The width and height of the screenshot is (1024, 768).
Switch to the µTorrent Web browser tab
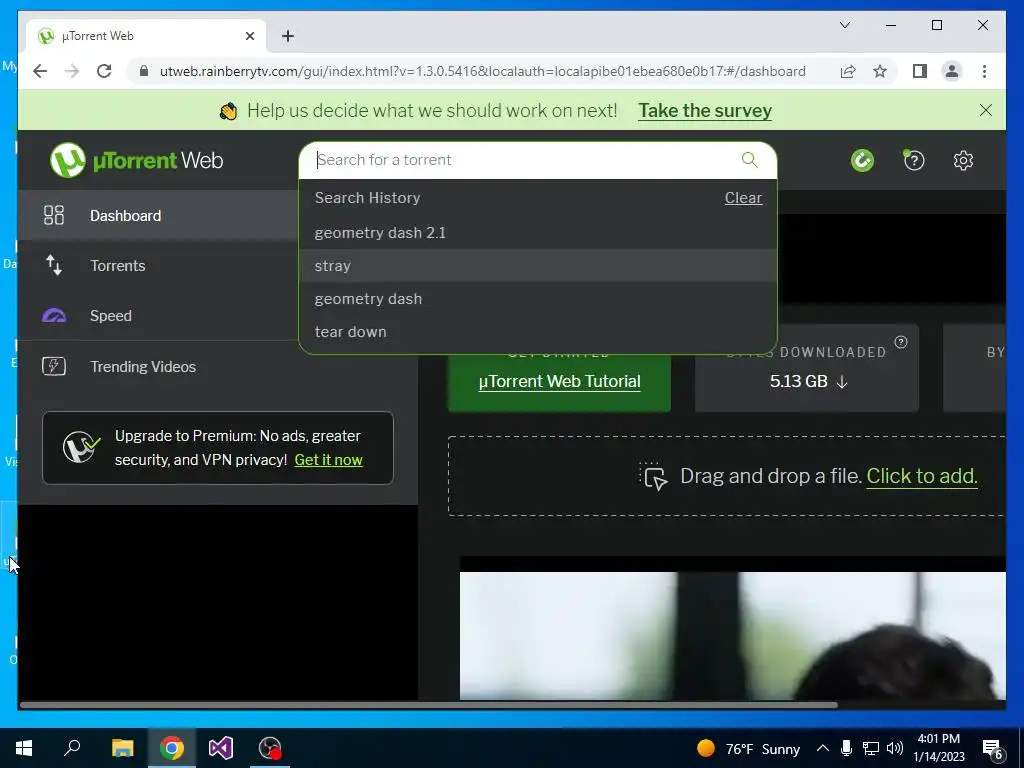[x=146, y=36]
